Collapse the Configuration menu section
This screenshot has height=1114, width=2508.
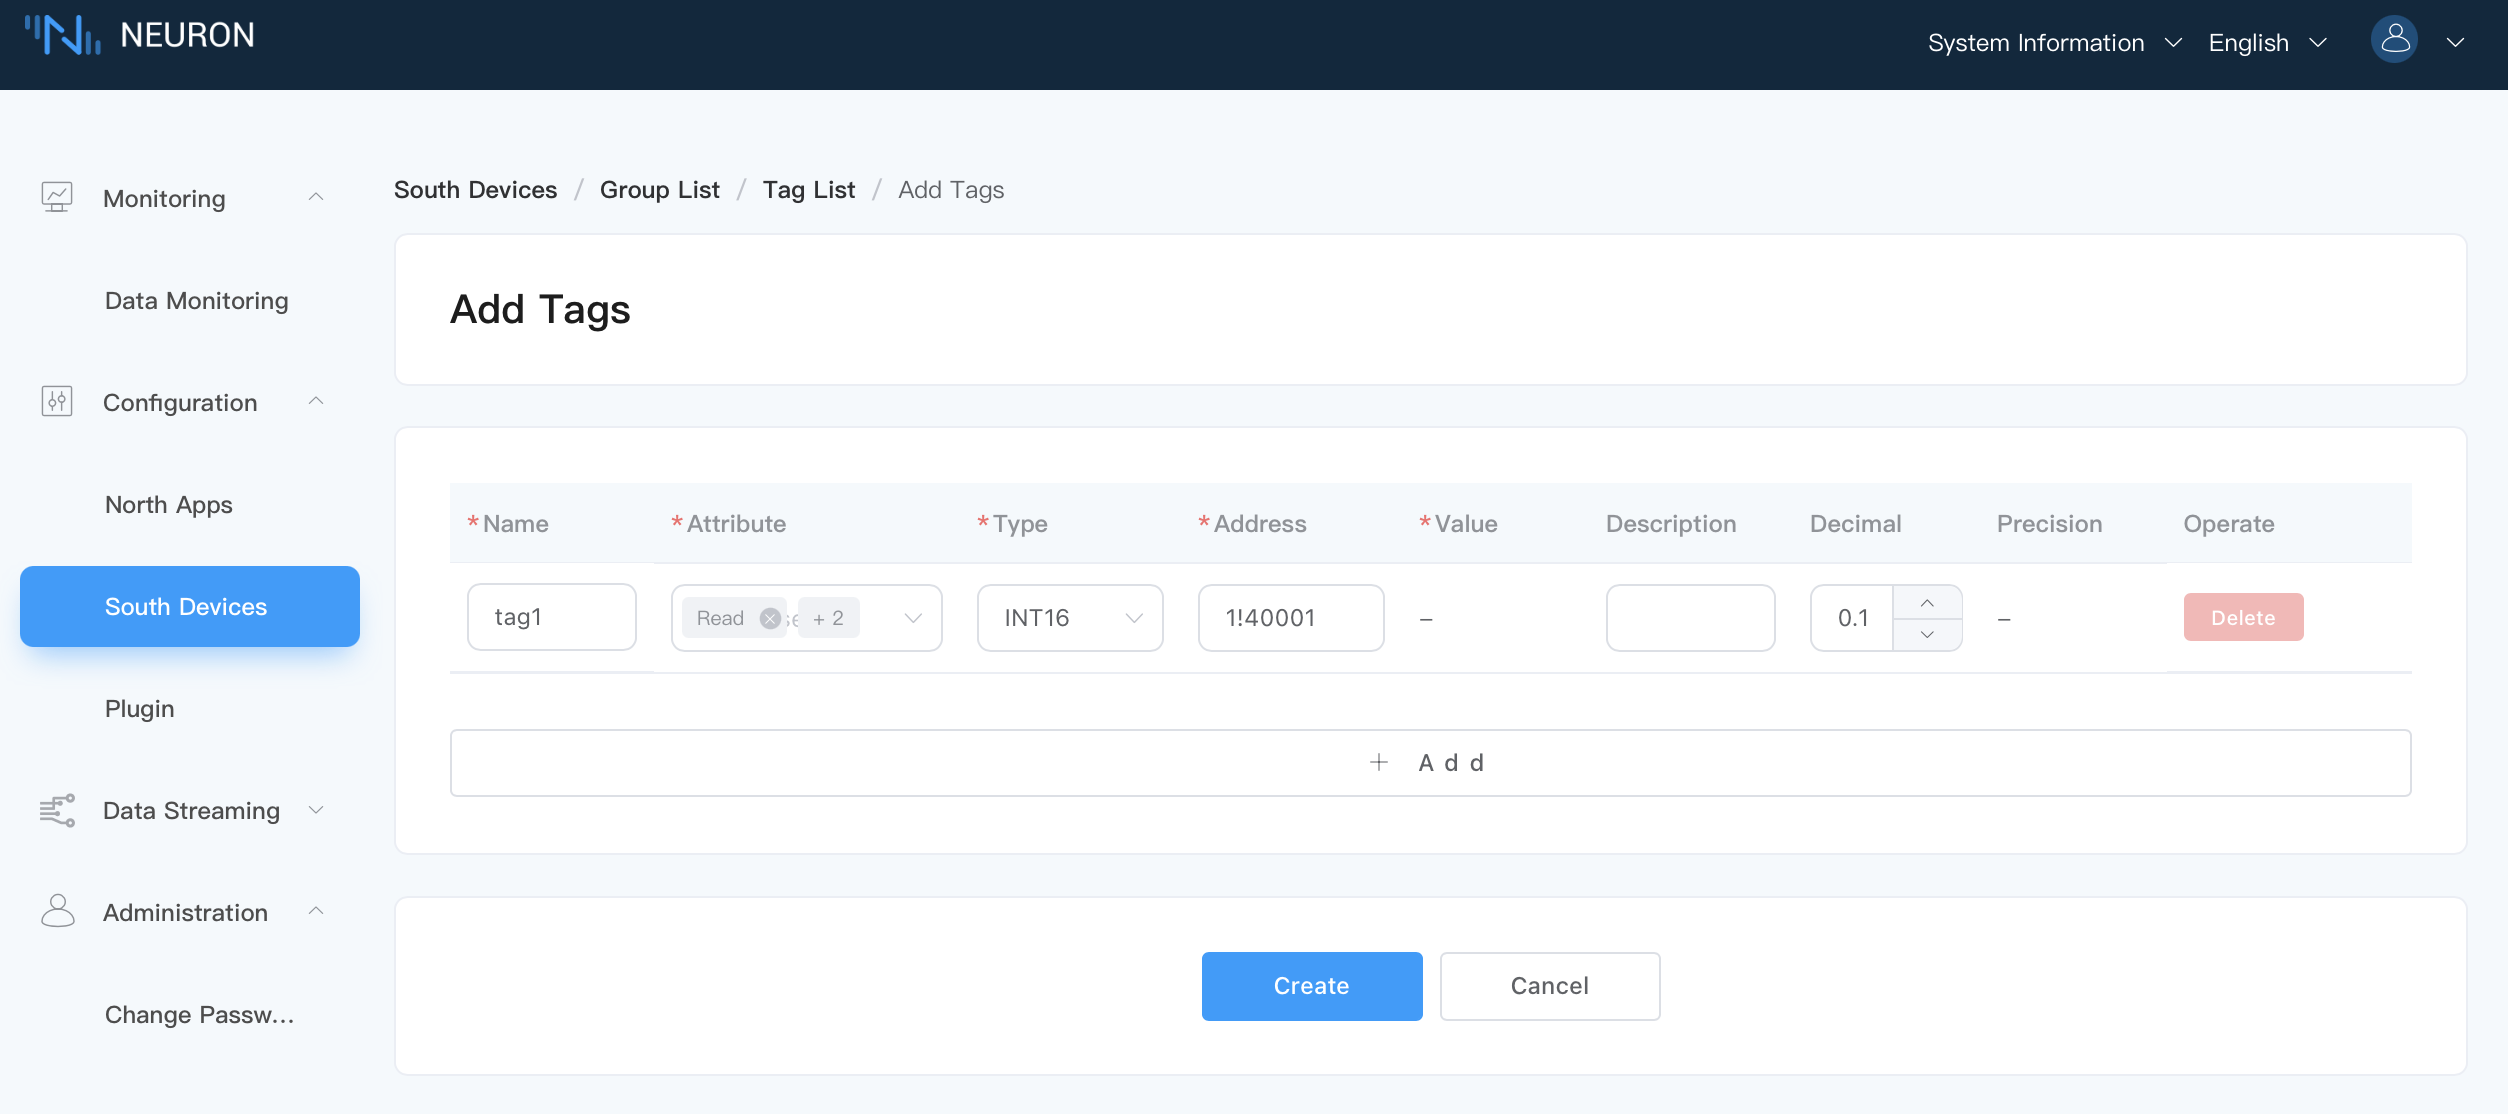[x=316, y=401]
